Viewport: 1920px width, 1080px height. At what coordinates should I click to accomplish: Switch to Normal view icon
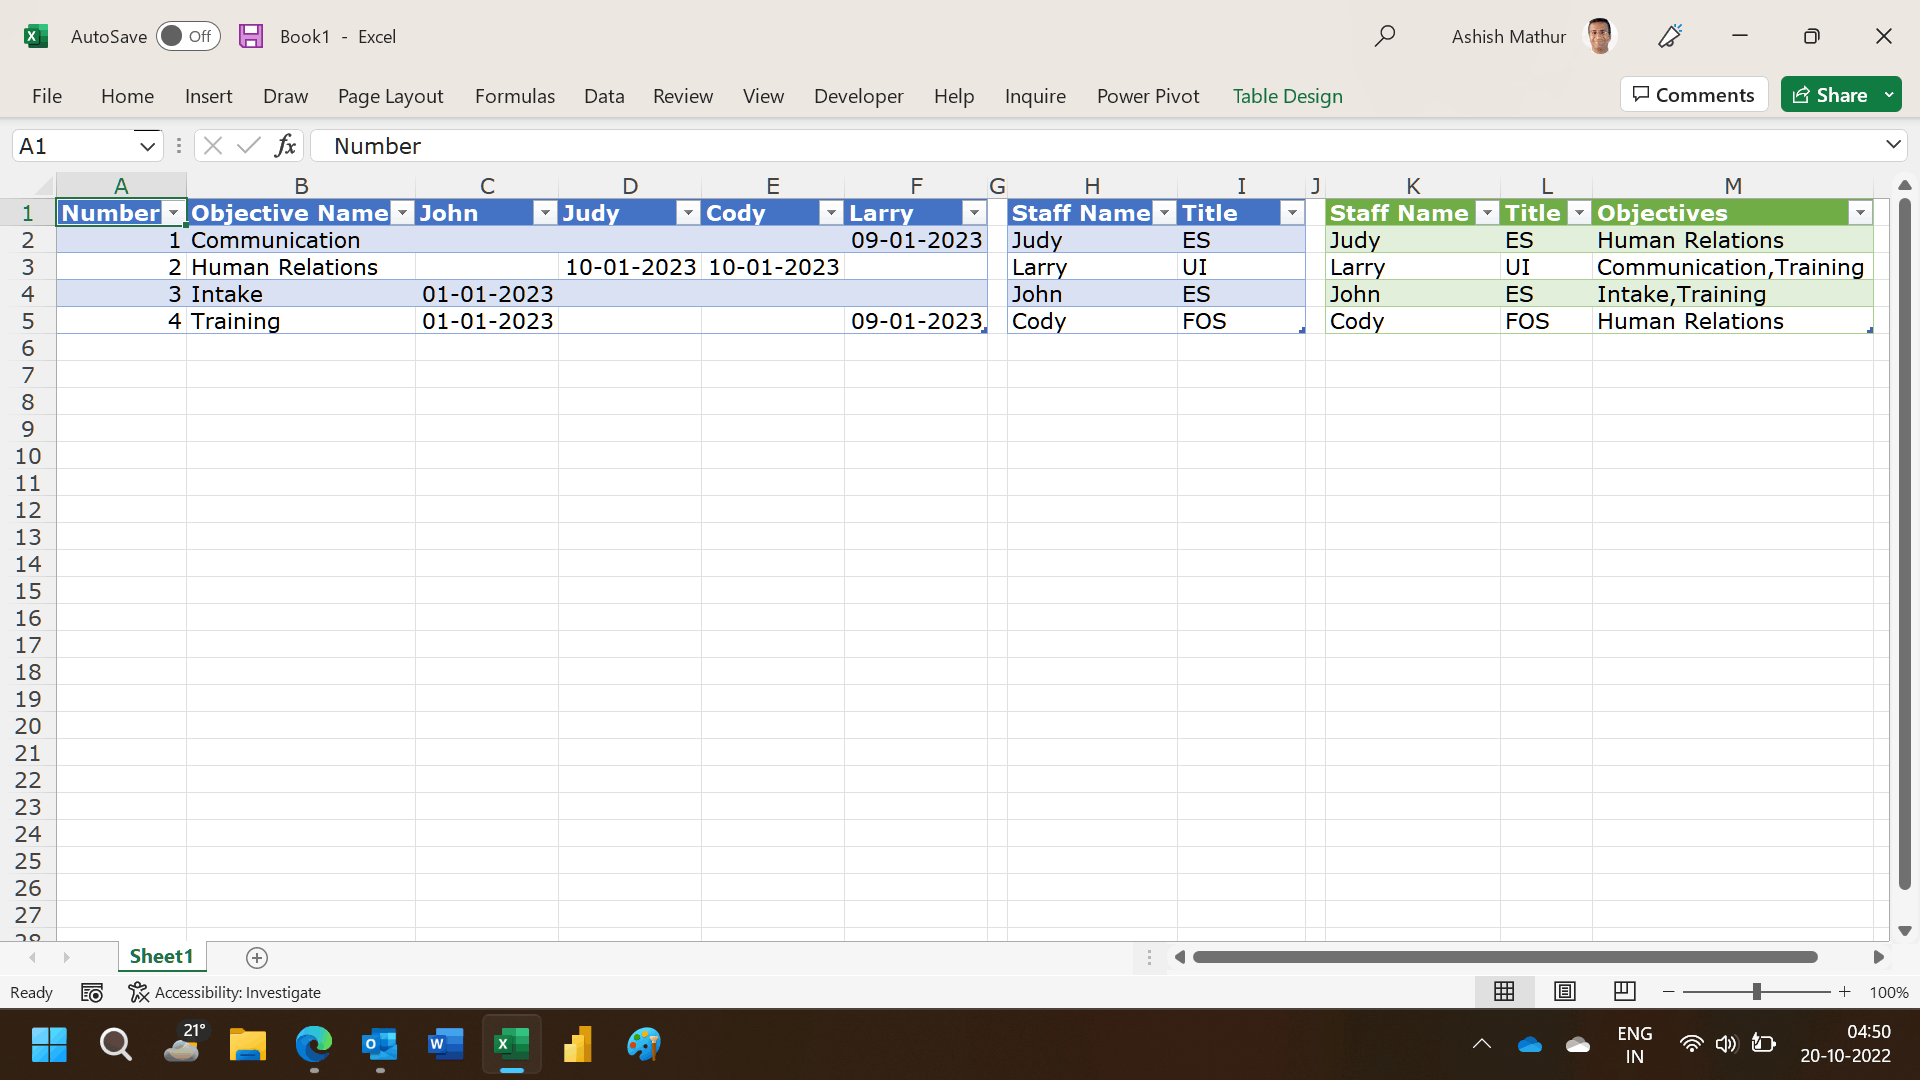coord(1504,992)
